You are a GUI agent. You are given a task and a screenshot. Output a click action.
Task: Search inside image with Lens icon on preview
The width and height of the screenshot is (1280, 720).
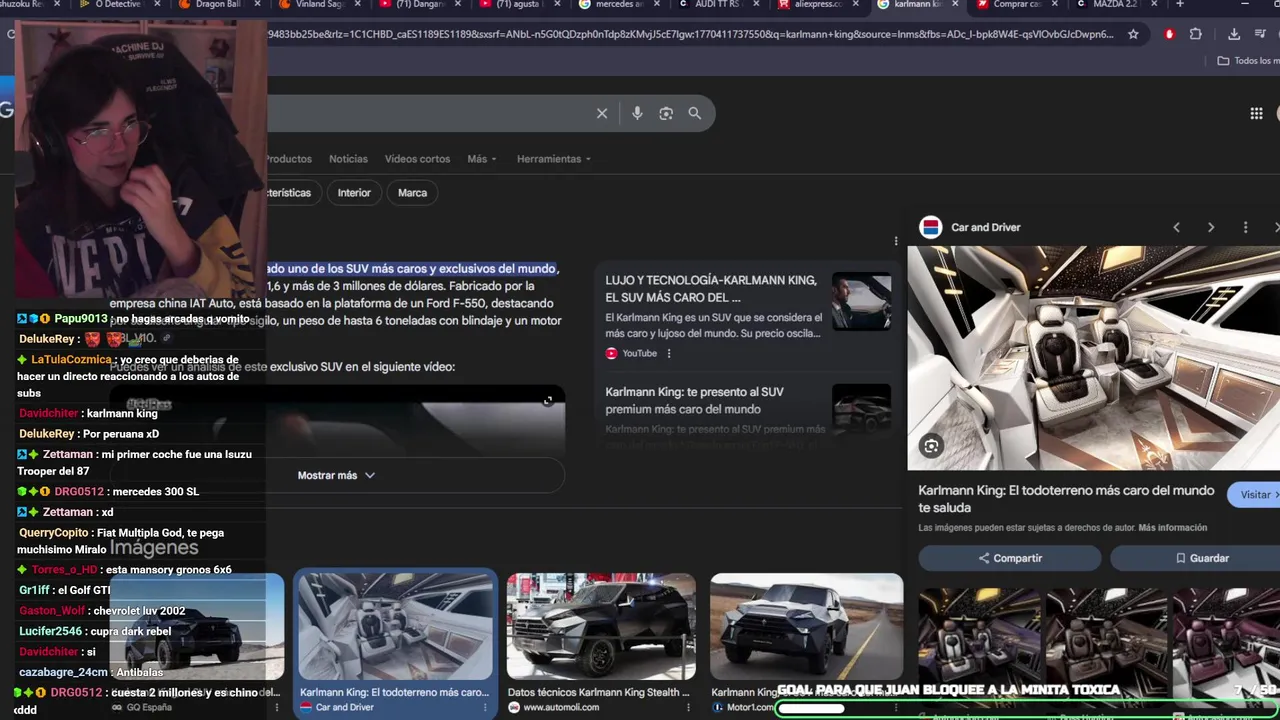pos(931,447)
